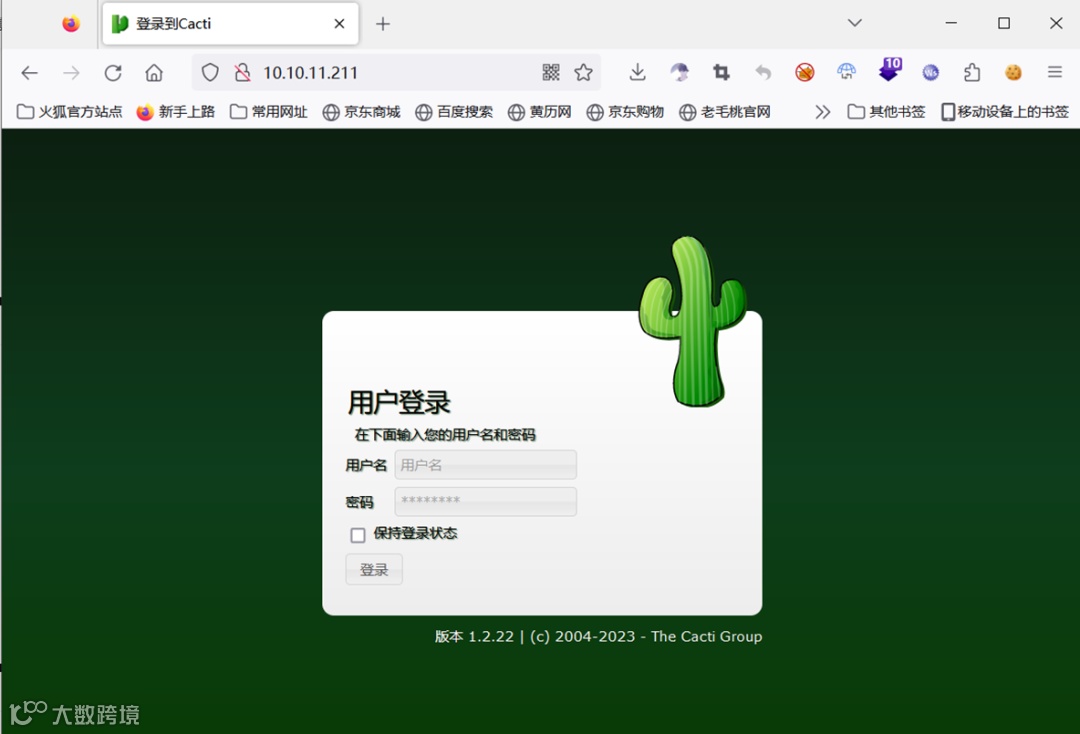Focus the 密码 password field
This screenshot has width=1080, height=734.
click(x=486, y=501)
